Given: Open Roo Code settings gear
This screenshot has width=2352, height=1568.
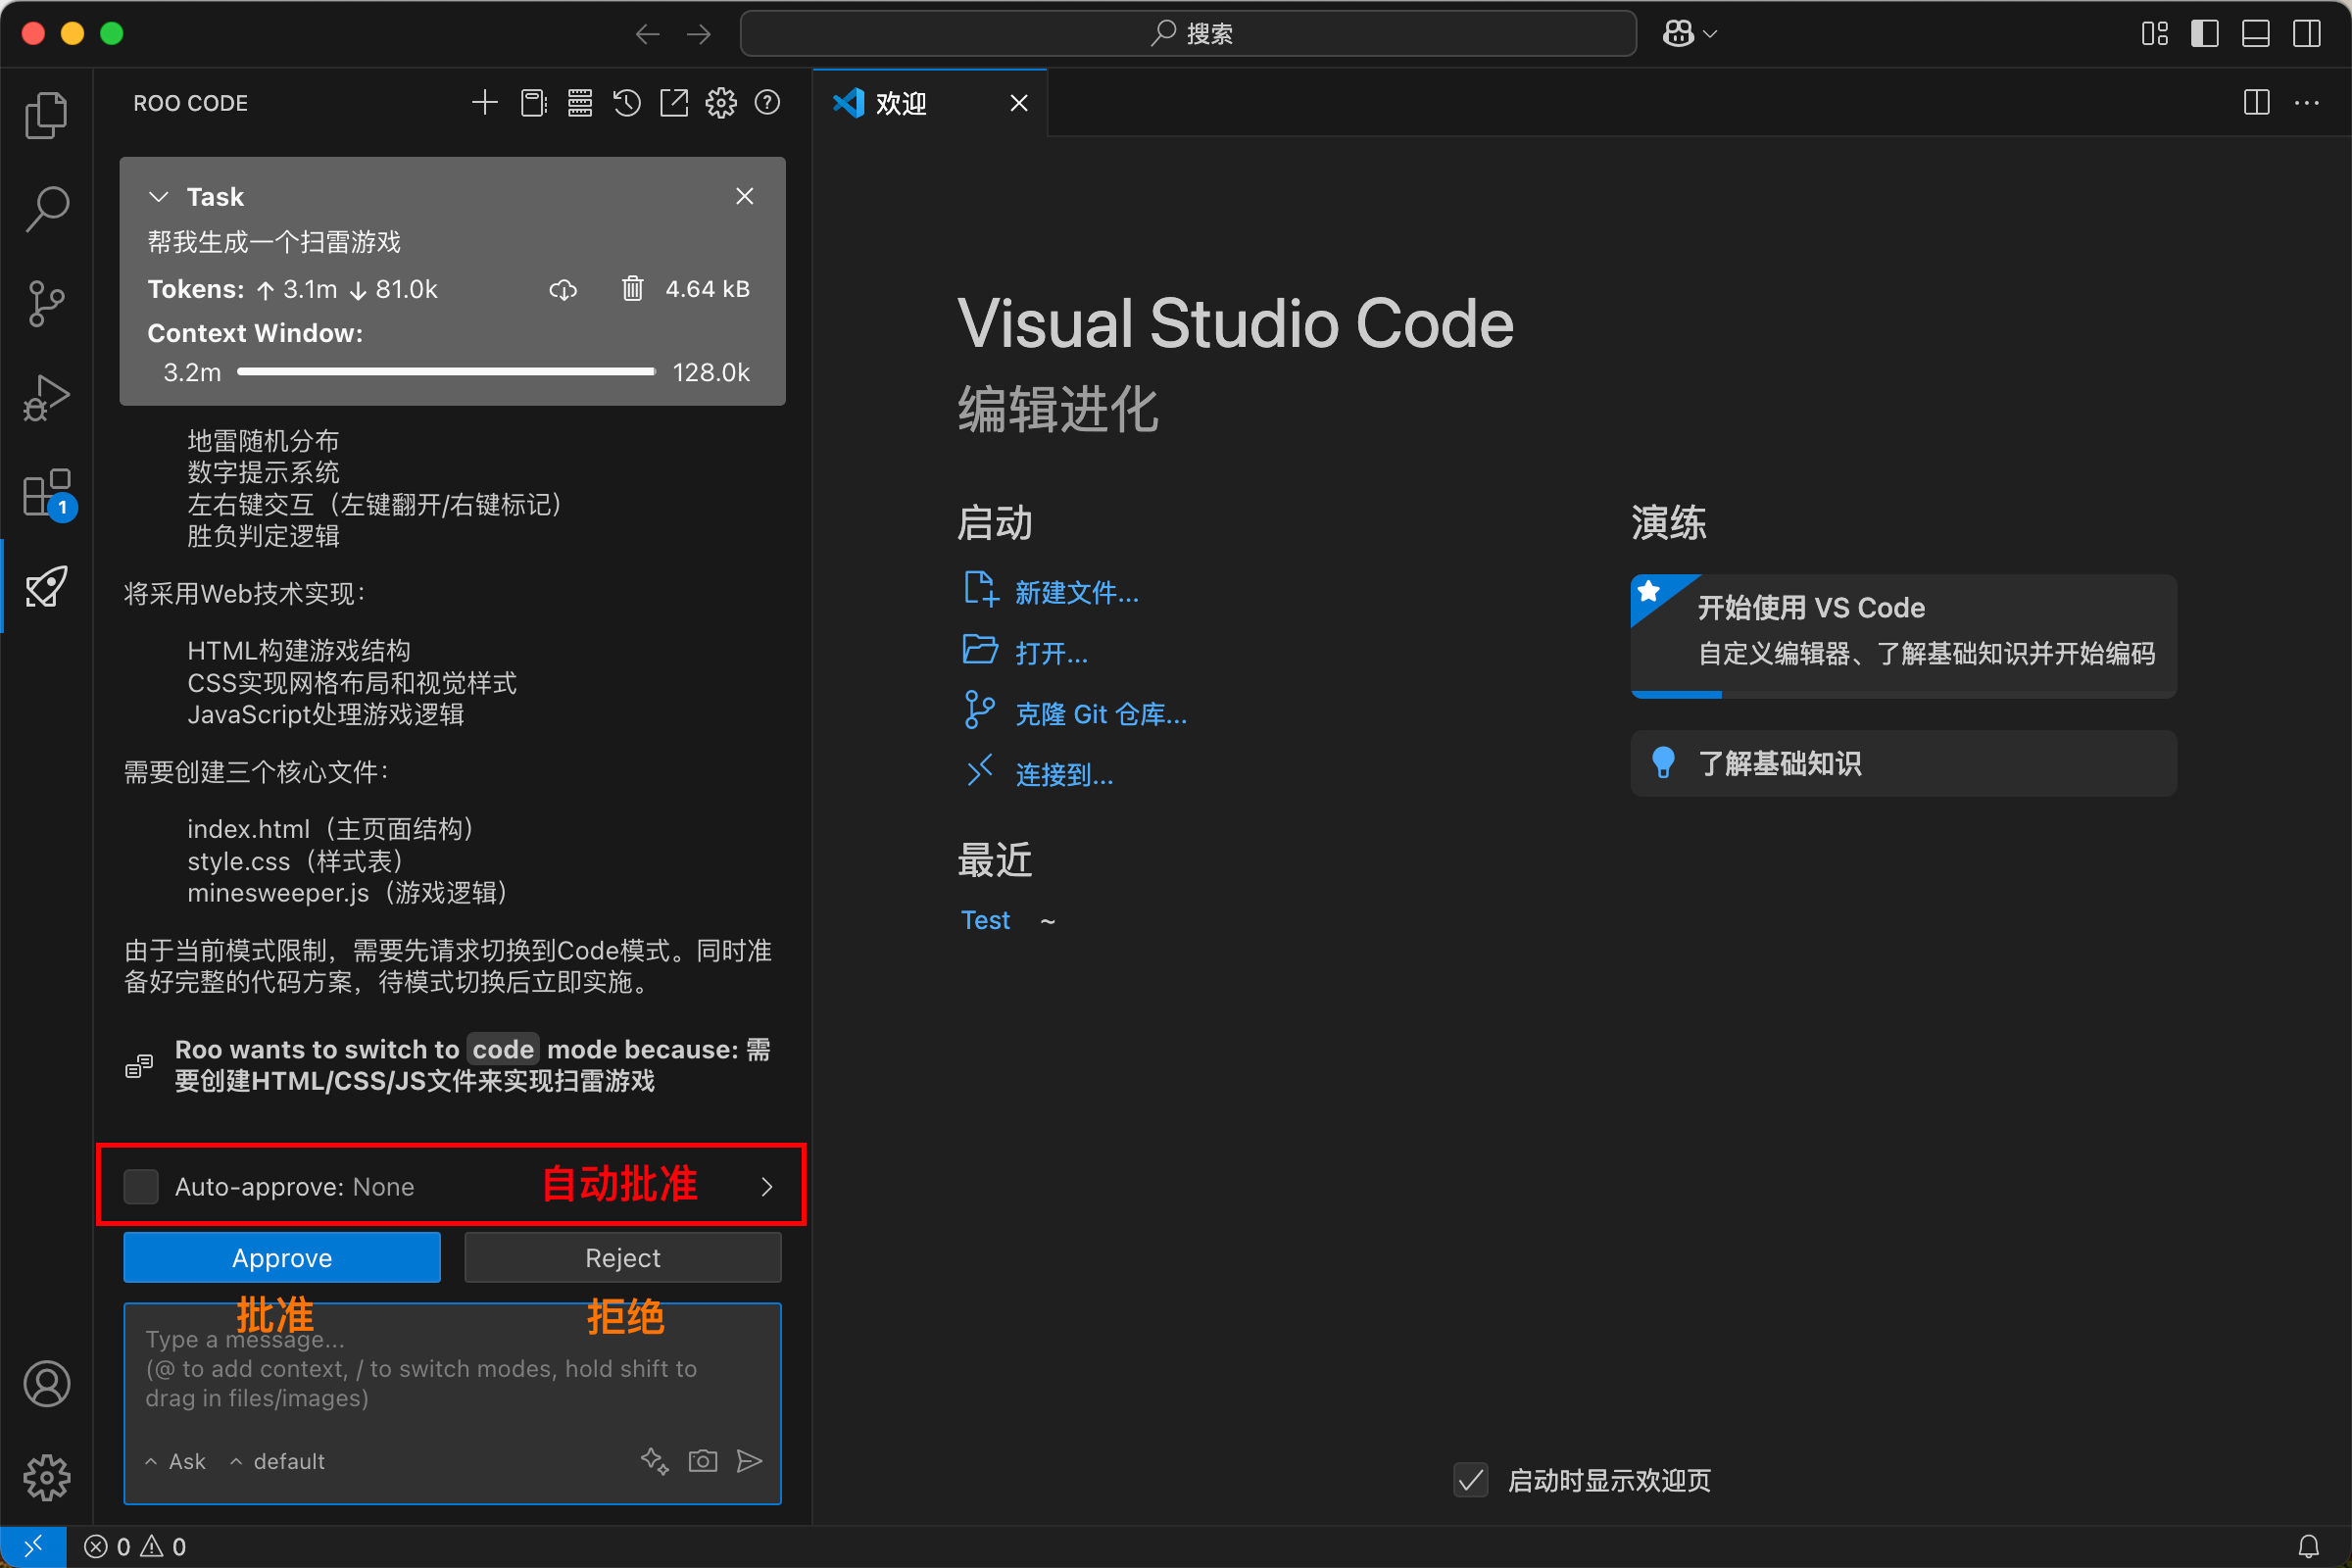Looking at the screenshot, I should click(721, 102).
